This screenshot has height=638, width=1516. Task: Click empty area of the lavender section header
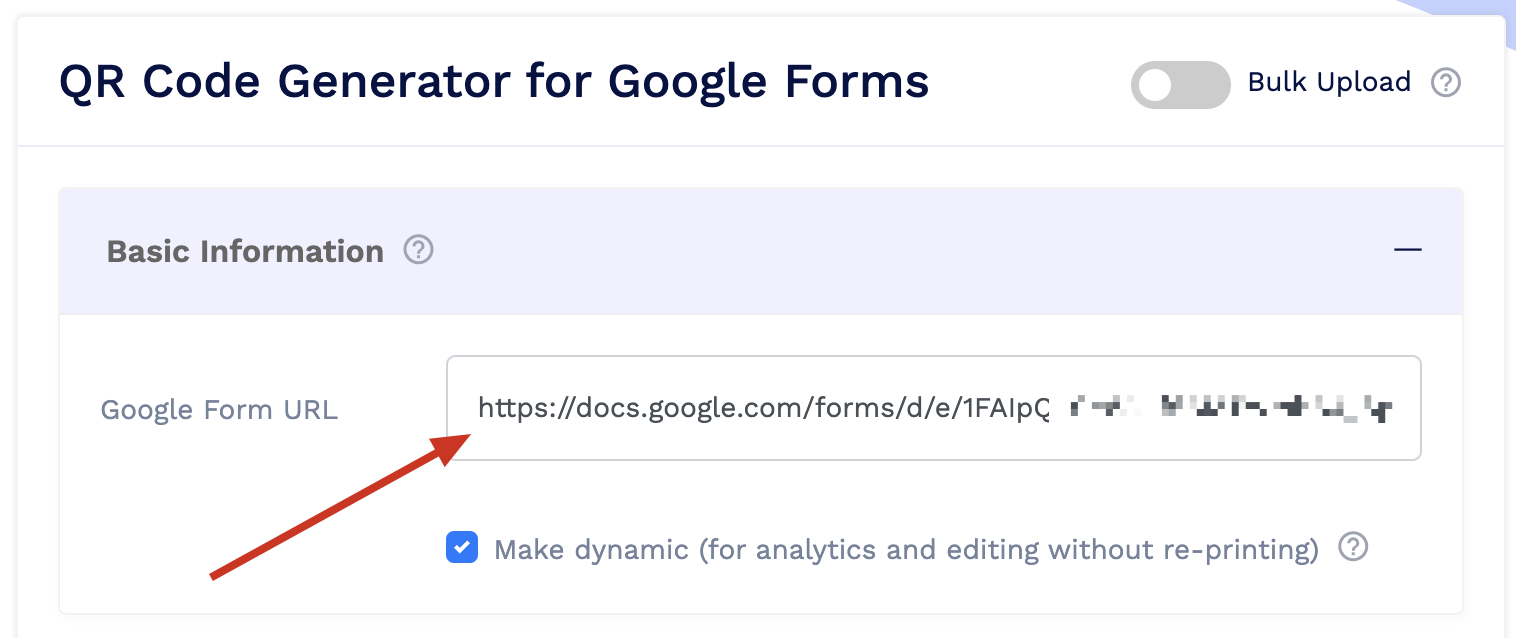900,250
